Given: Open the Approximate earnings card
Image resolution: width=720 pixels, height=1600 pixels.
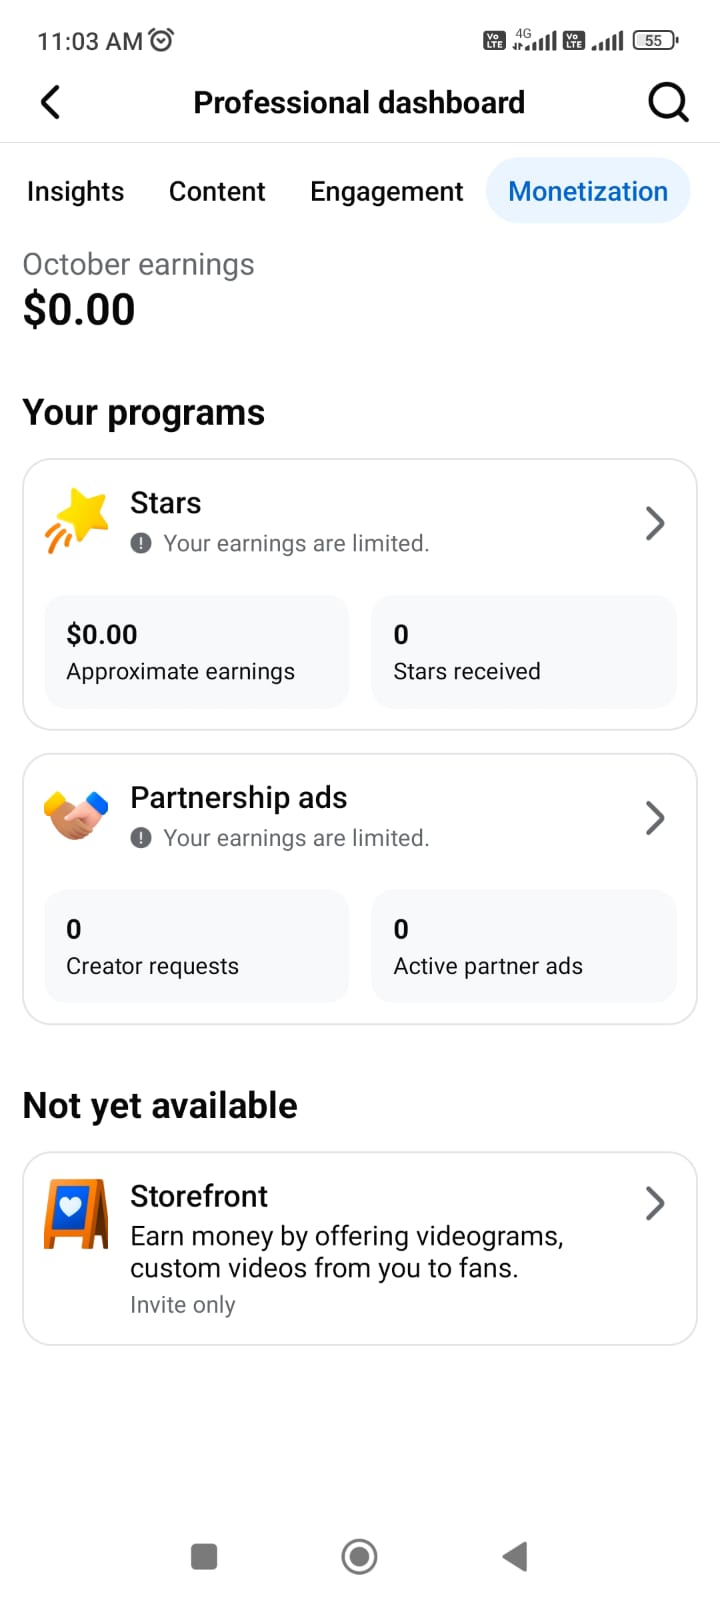Looking at the screenshot, I should (x=197, y=652).
